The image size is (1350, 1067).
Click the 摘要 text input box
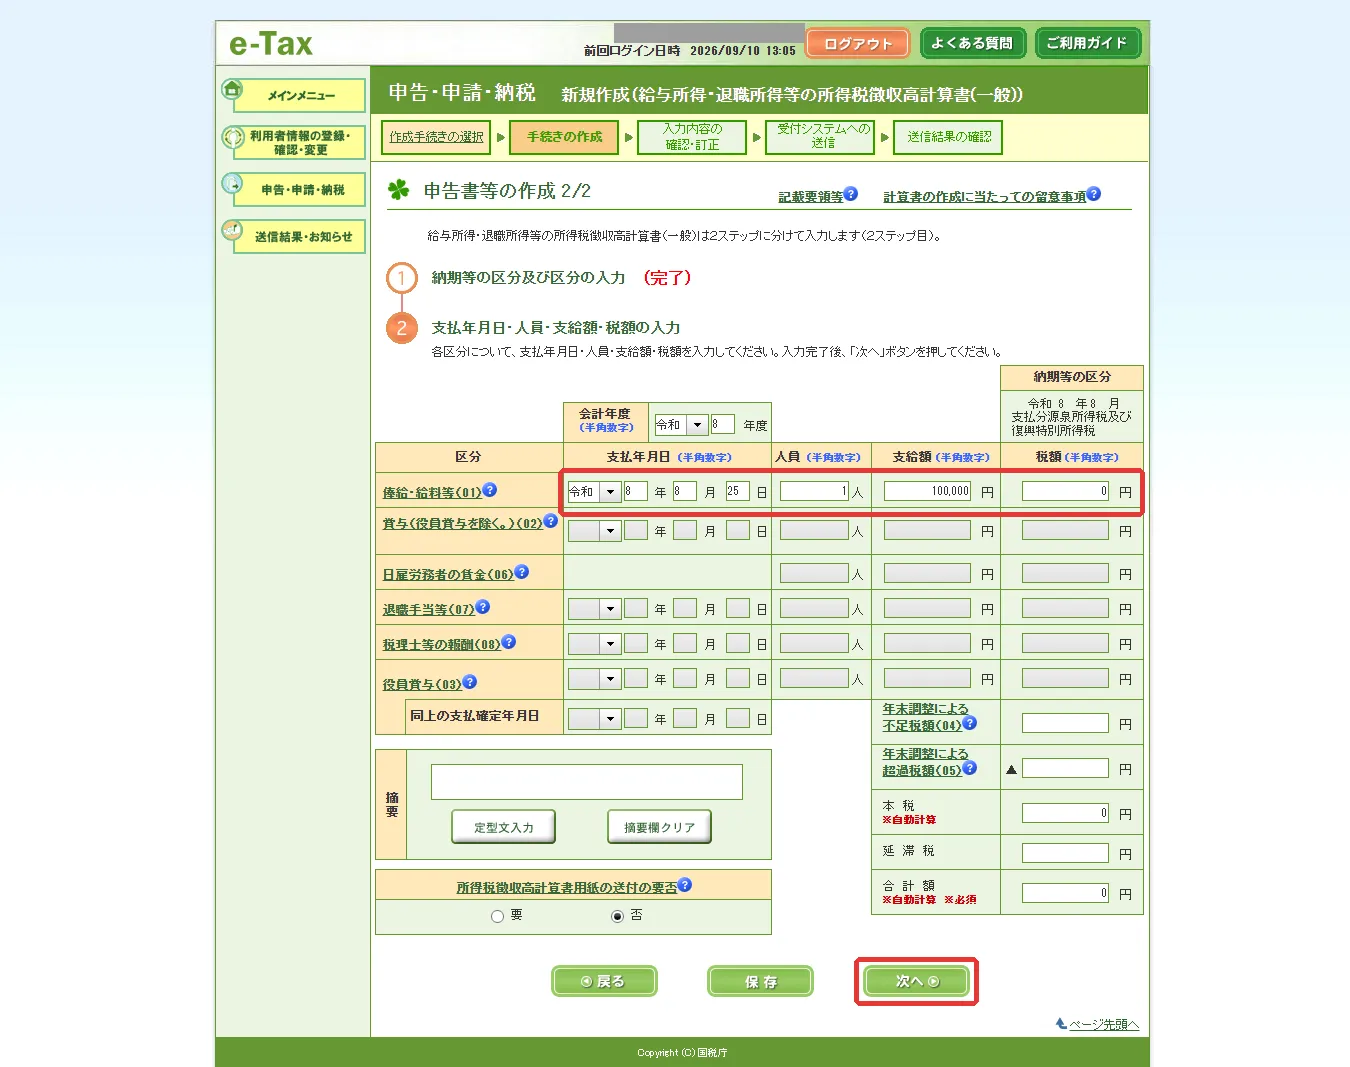click(x=587, y=782)
